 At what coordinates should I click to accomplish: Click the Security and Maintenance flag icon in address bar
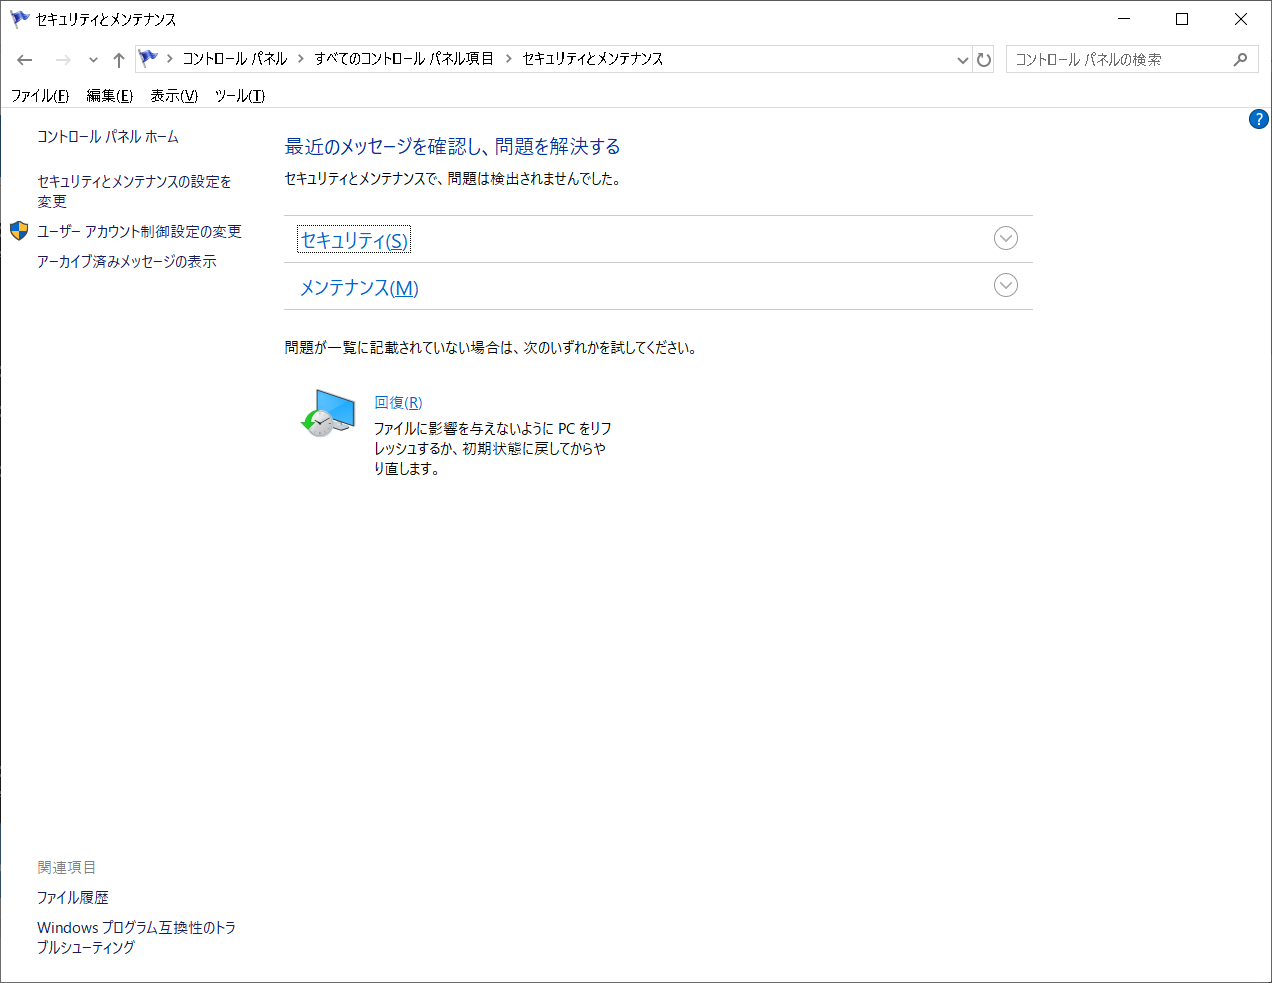[146, 59]
